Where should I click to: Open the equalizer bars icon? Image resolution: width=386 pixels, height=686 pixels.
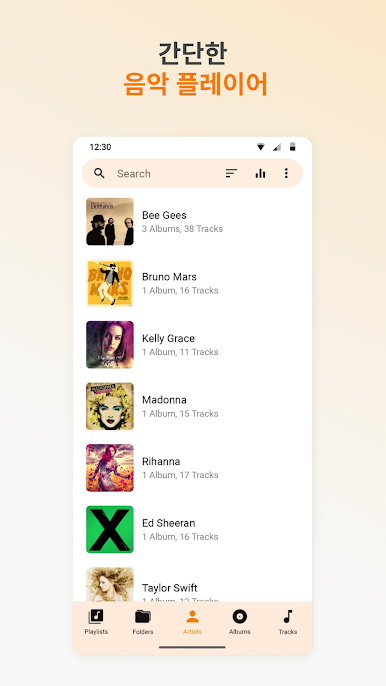coord(260,173)
